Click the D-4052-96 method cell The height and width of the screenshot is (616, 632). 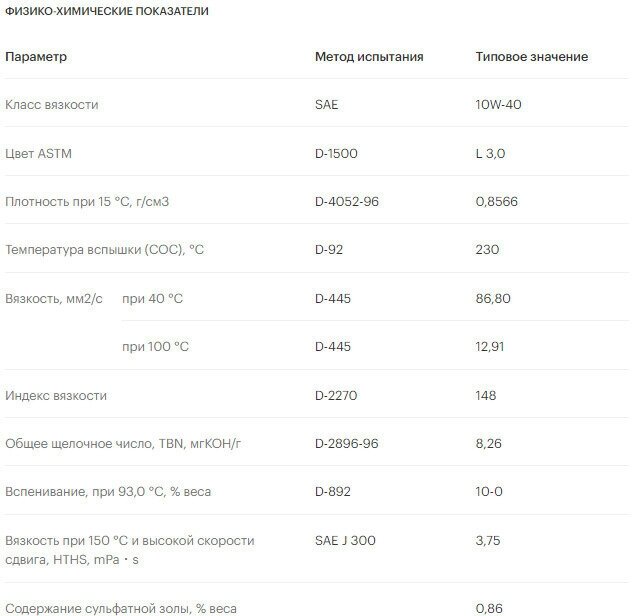347,202
